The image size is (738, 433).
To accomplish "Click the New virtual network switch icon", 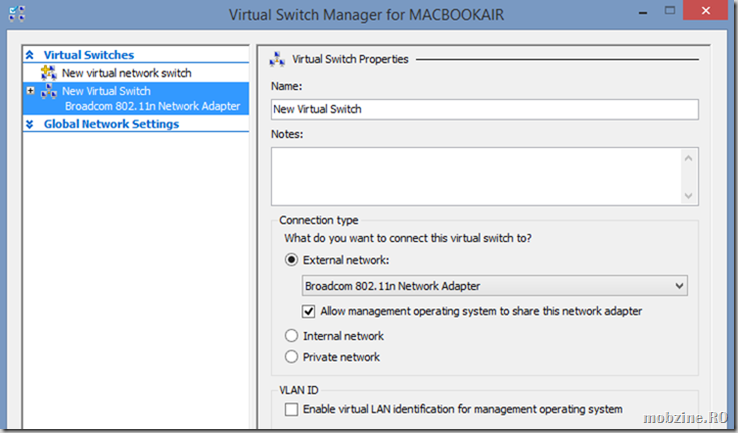I will point(48,73).
